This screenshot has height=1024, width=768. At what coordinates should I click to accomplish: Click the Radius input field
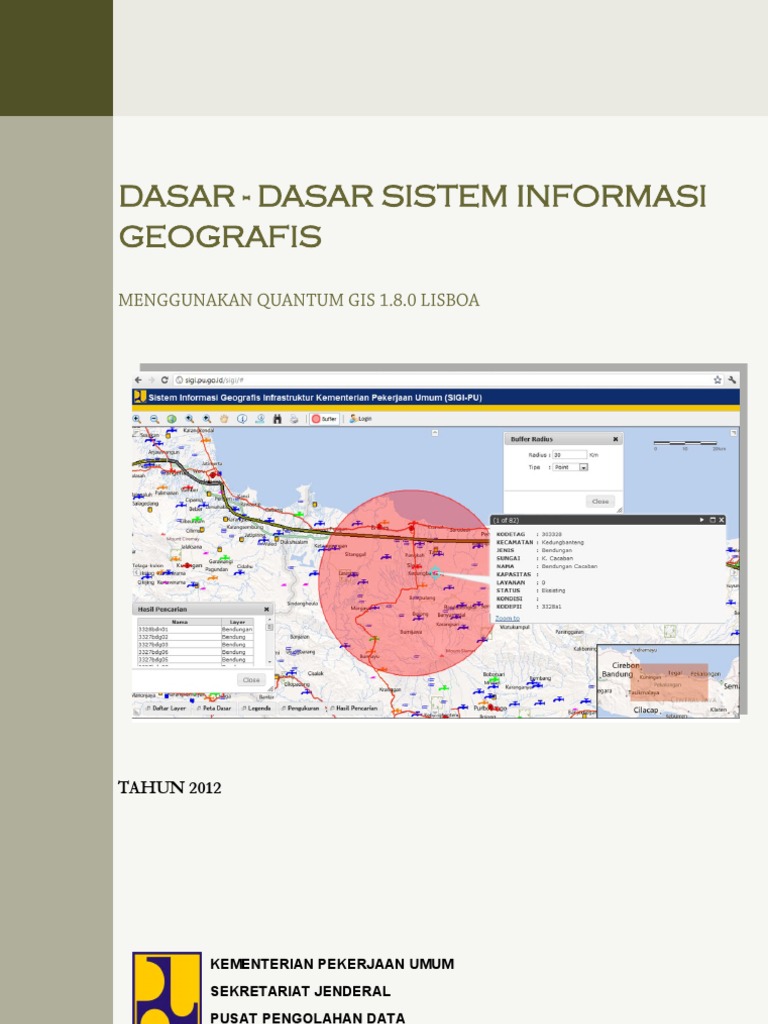(x=569, y=455)
